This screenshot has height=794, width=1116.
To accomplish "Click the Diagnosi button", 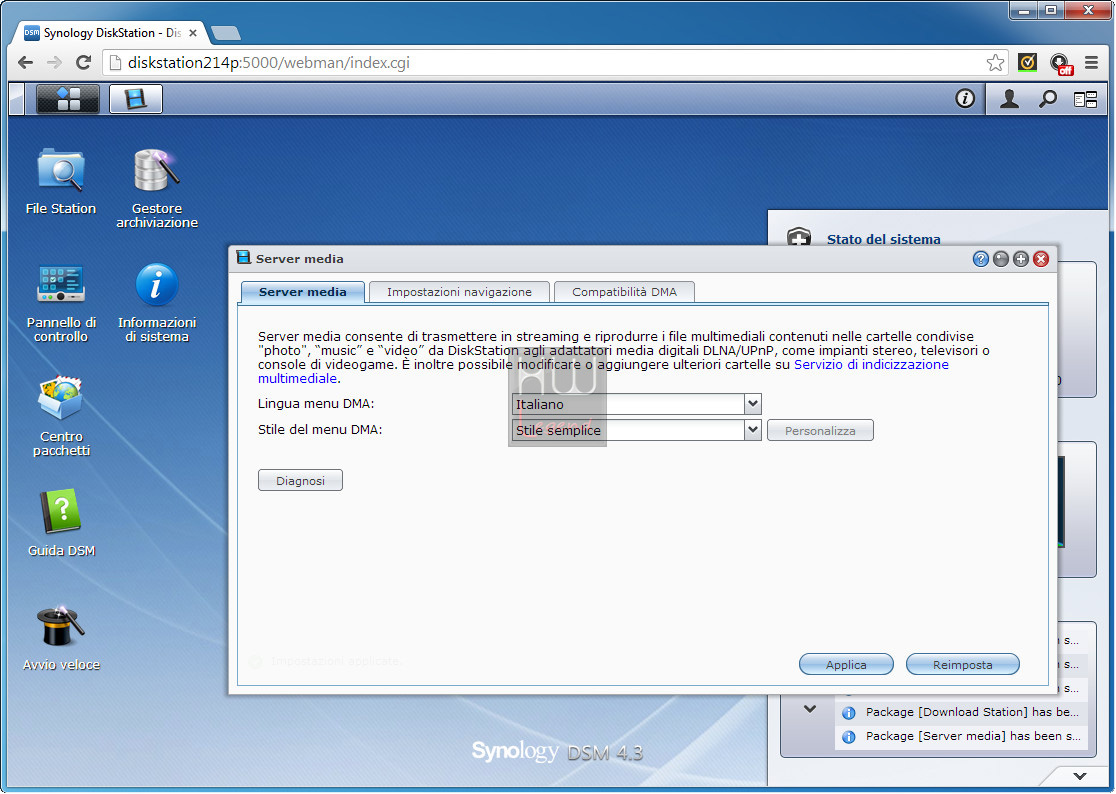I will (x=300, y=480).
